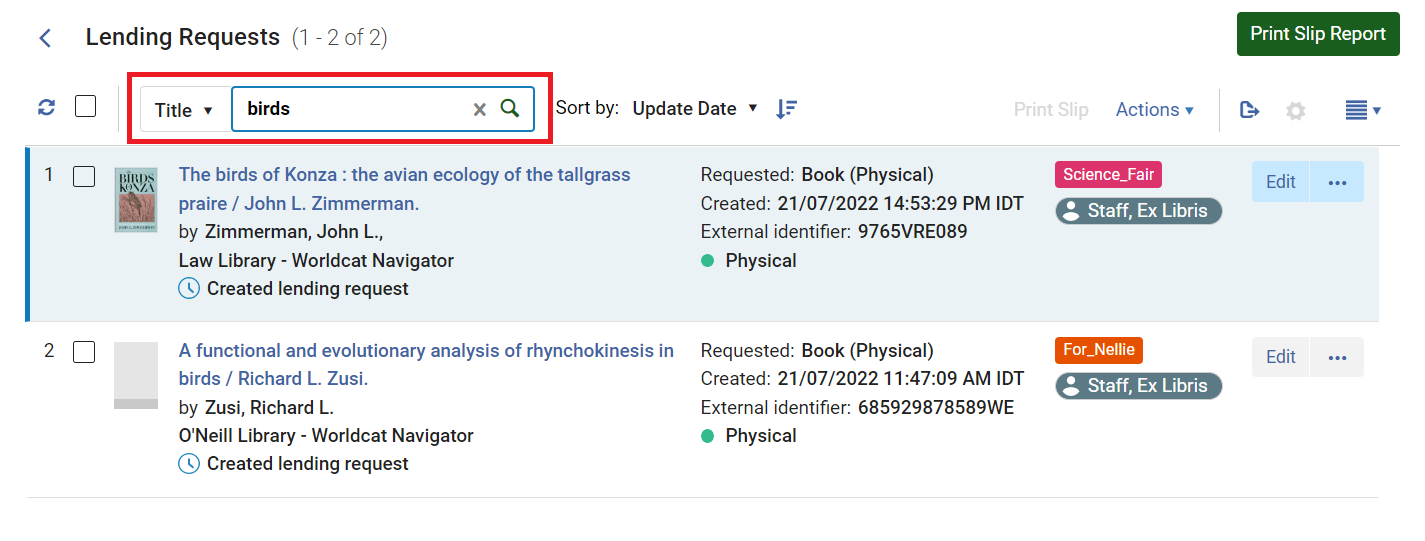Open the list settings gear icon
The height and width of the screenshot is (541, 1425).
(1296, 110)
